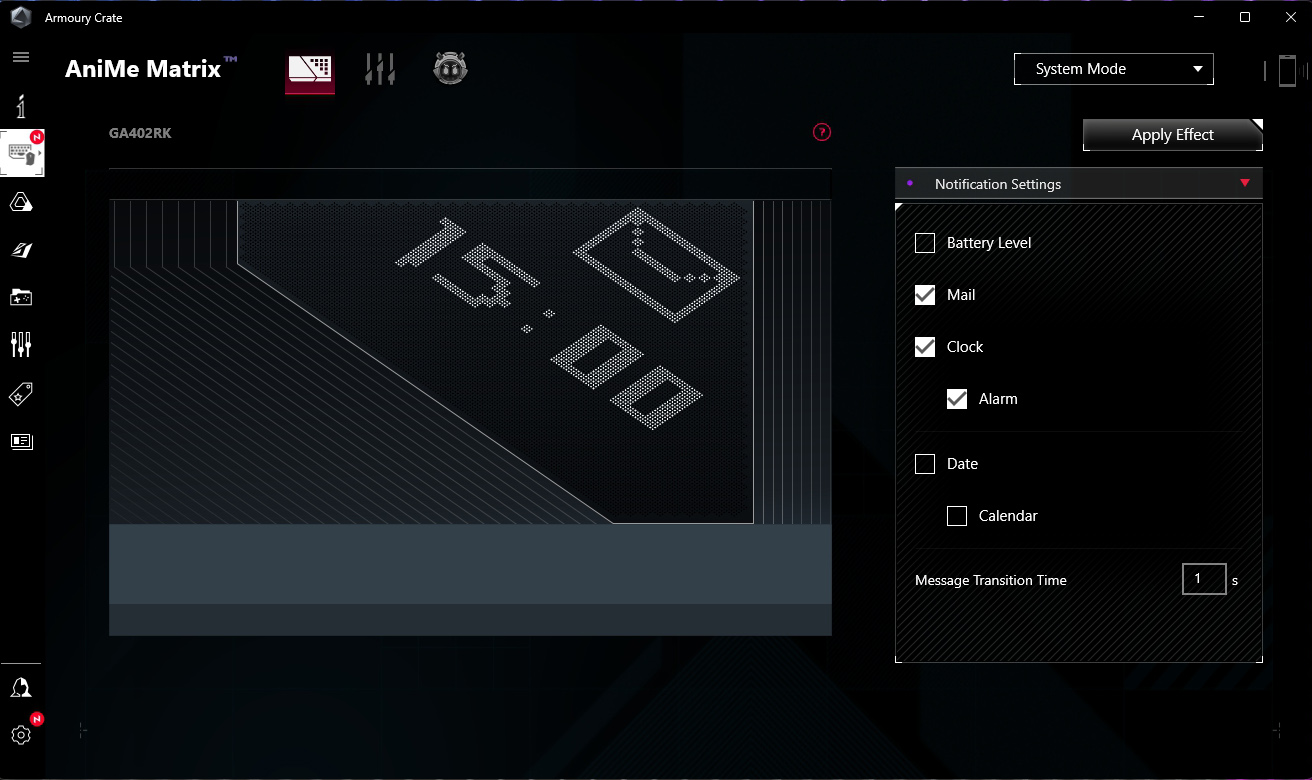The width and height of the screenshot is (1312, 780).
Task: Select the Device keyboard-mouse sidebar icon
Action: click(x=22, y=154)
